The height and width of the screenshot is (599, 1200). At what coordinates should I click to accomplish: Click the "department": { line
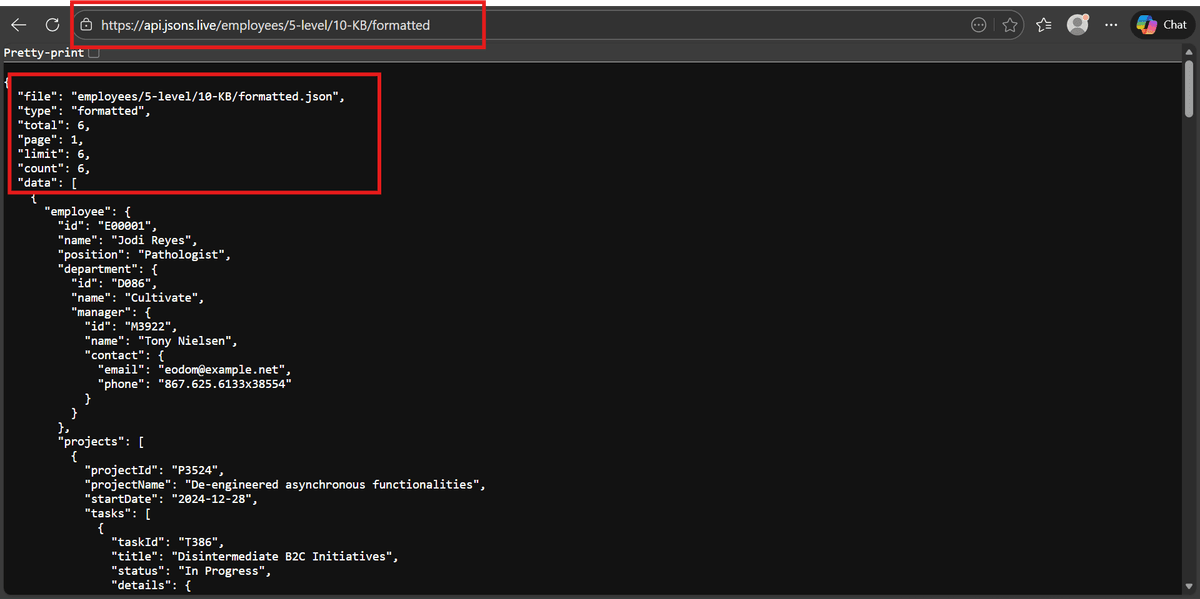click(108, 270)
